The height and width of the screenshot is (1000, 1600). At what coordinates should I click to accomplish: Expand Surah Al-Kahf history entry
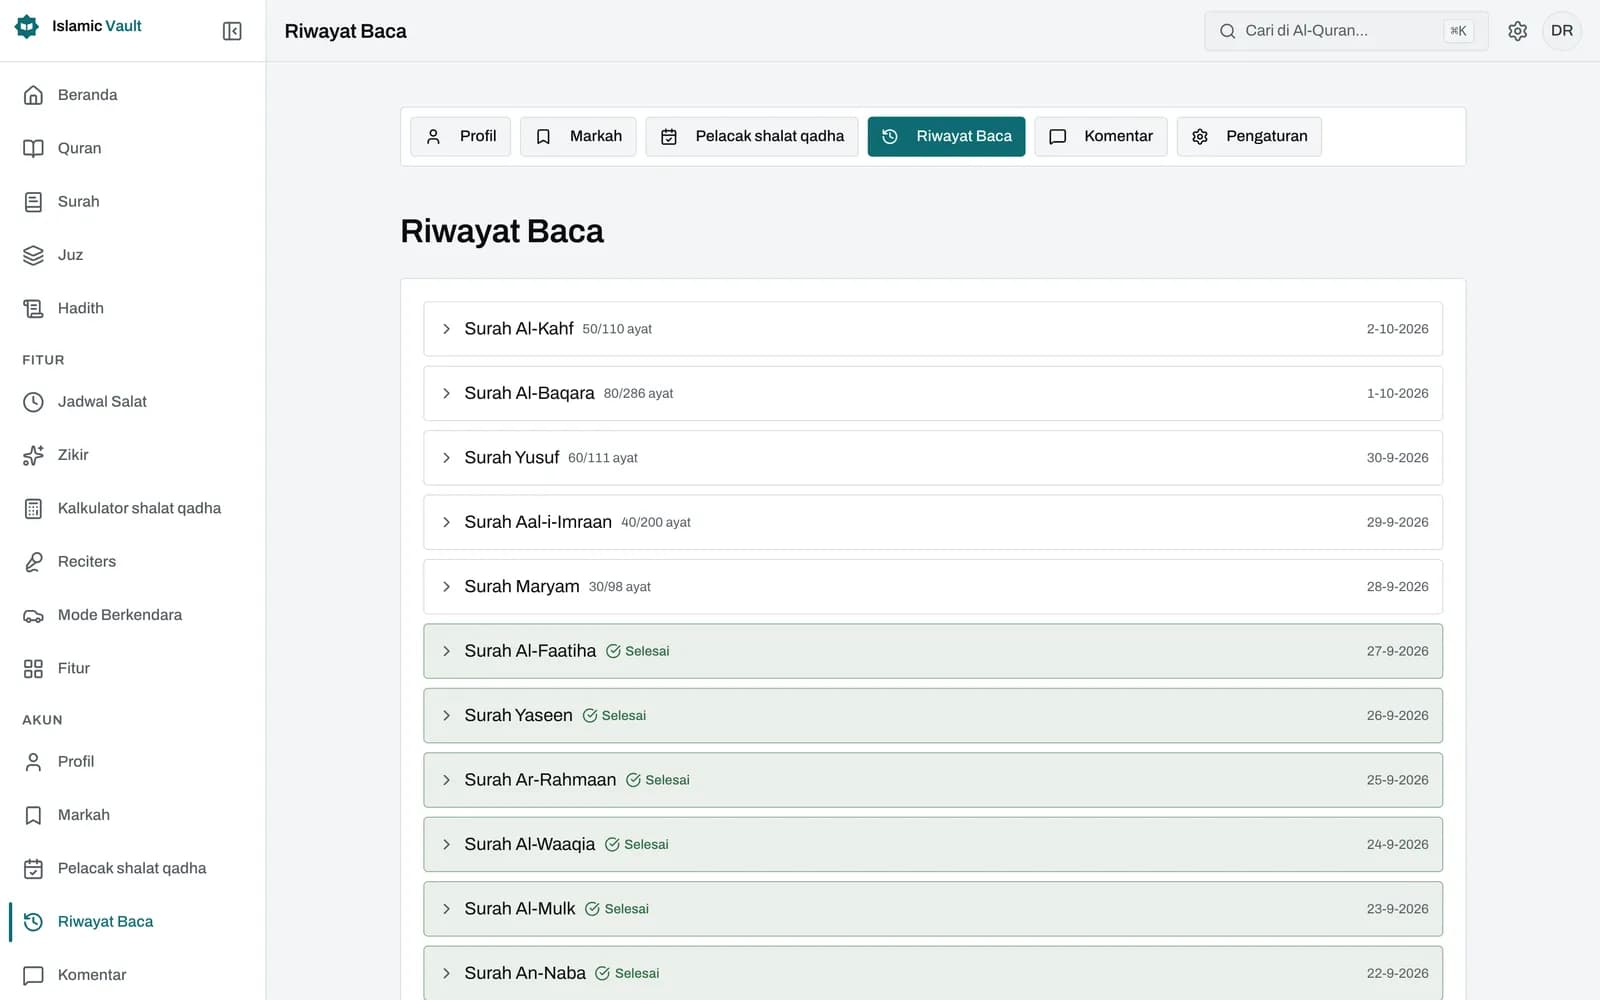click(x=932, y=329)
